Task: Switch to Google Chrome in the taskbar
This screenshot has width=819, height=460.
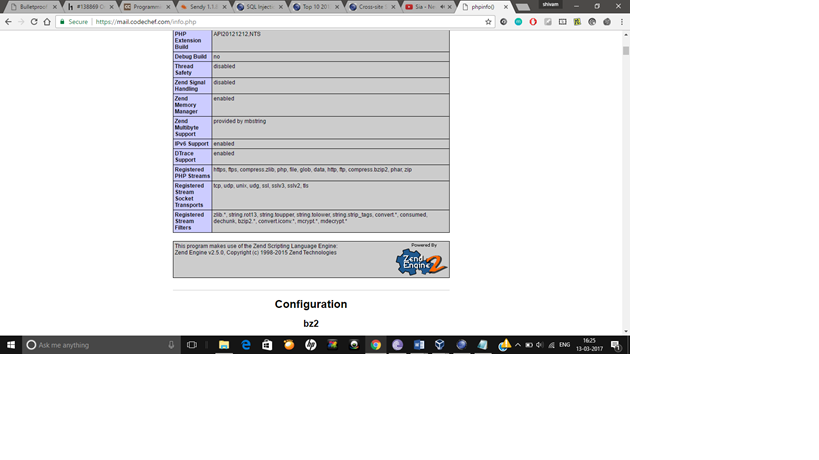Action: (x=376, y=345)
